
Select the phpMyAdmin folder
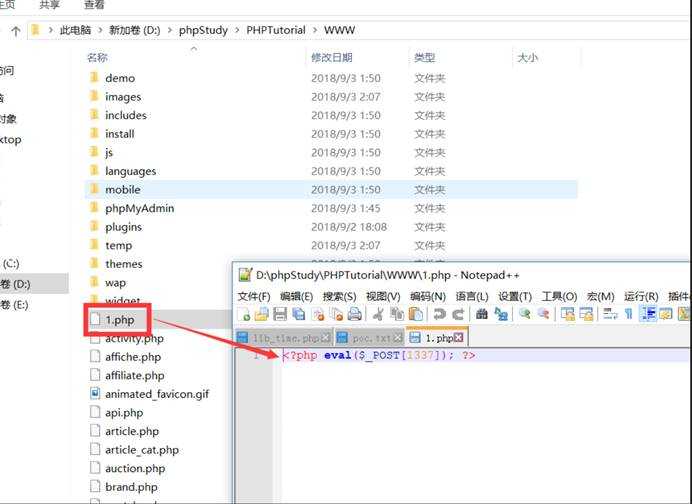[x=139, y=208]
